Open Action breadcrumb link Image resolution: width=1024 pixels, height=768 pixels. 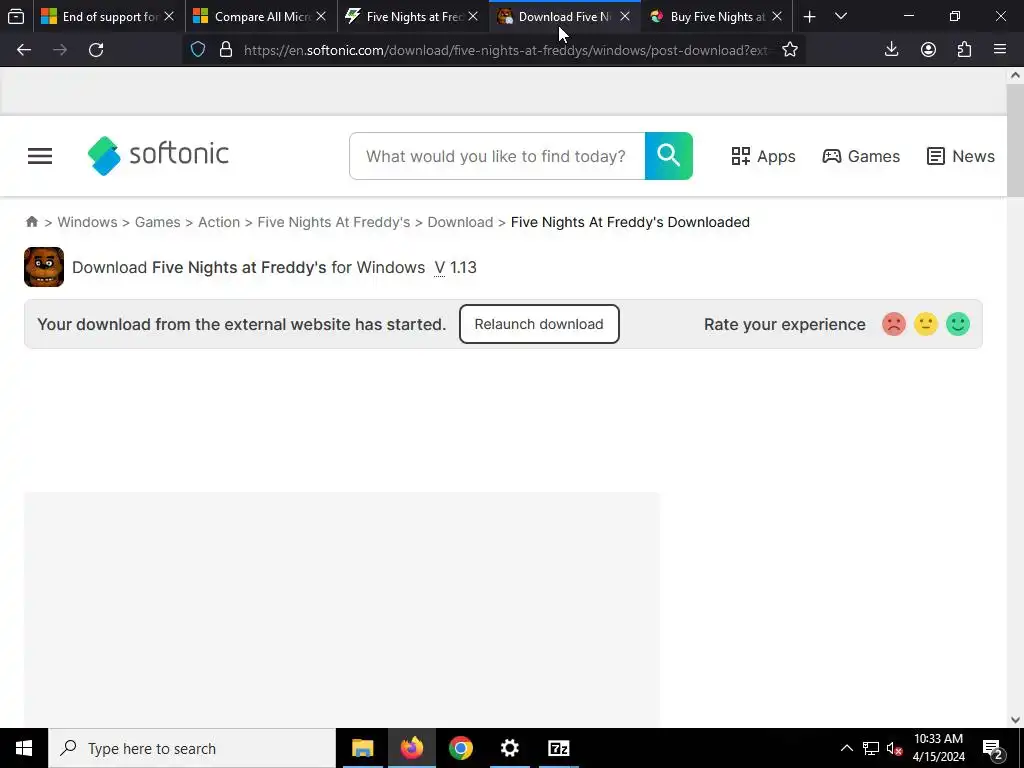(x=219, y=222)
